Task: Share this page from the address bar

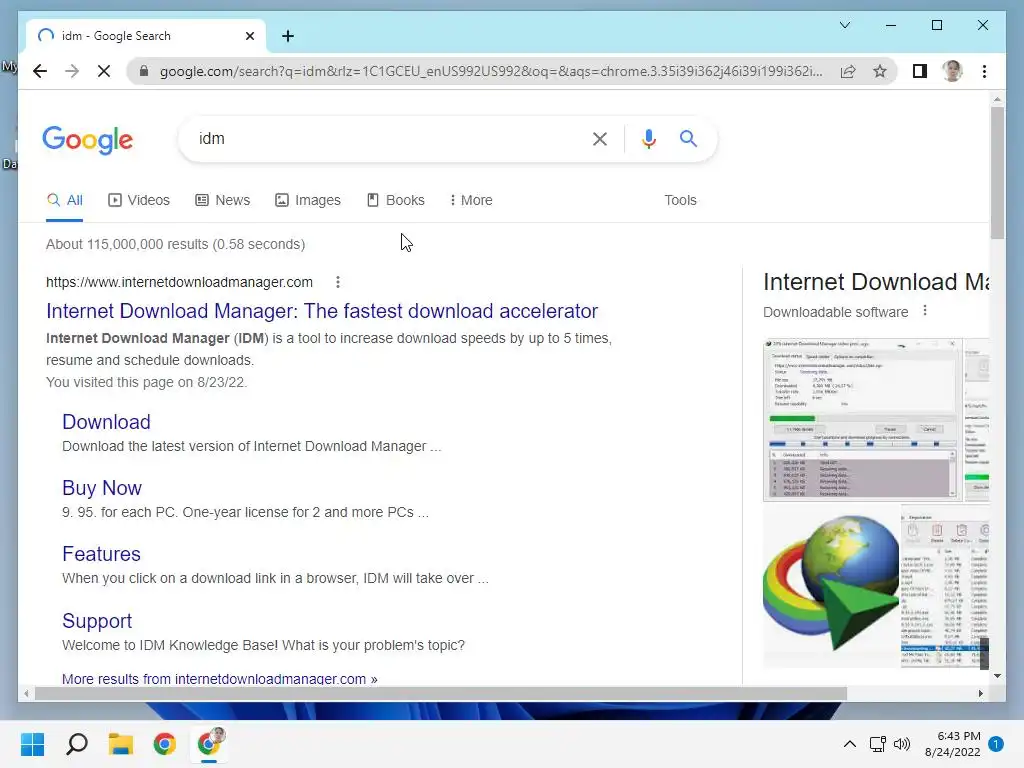Action: (848, 71)
